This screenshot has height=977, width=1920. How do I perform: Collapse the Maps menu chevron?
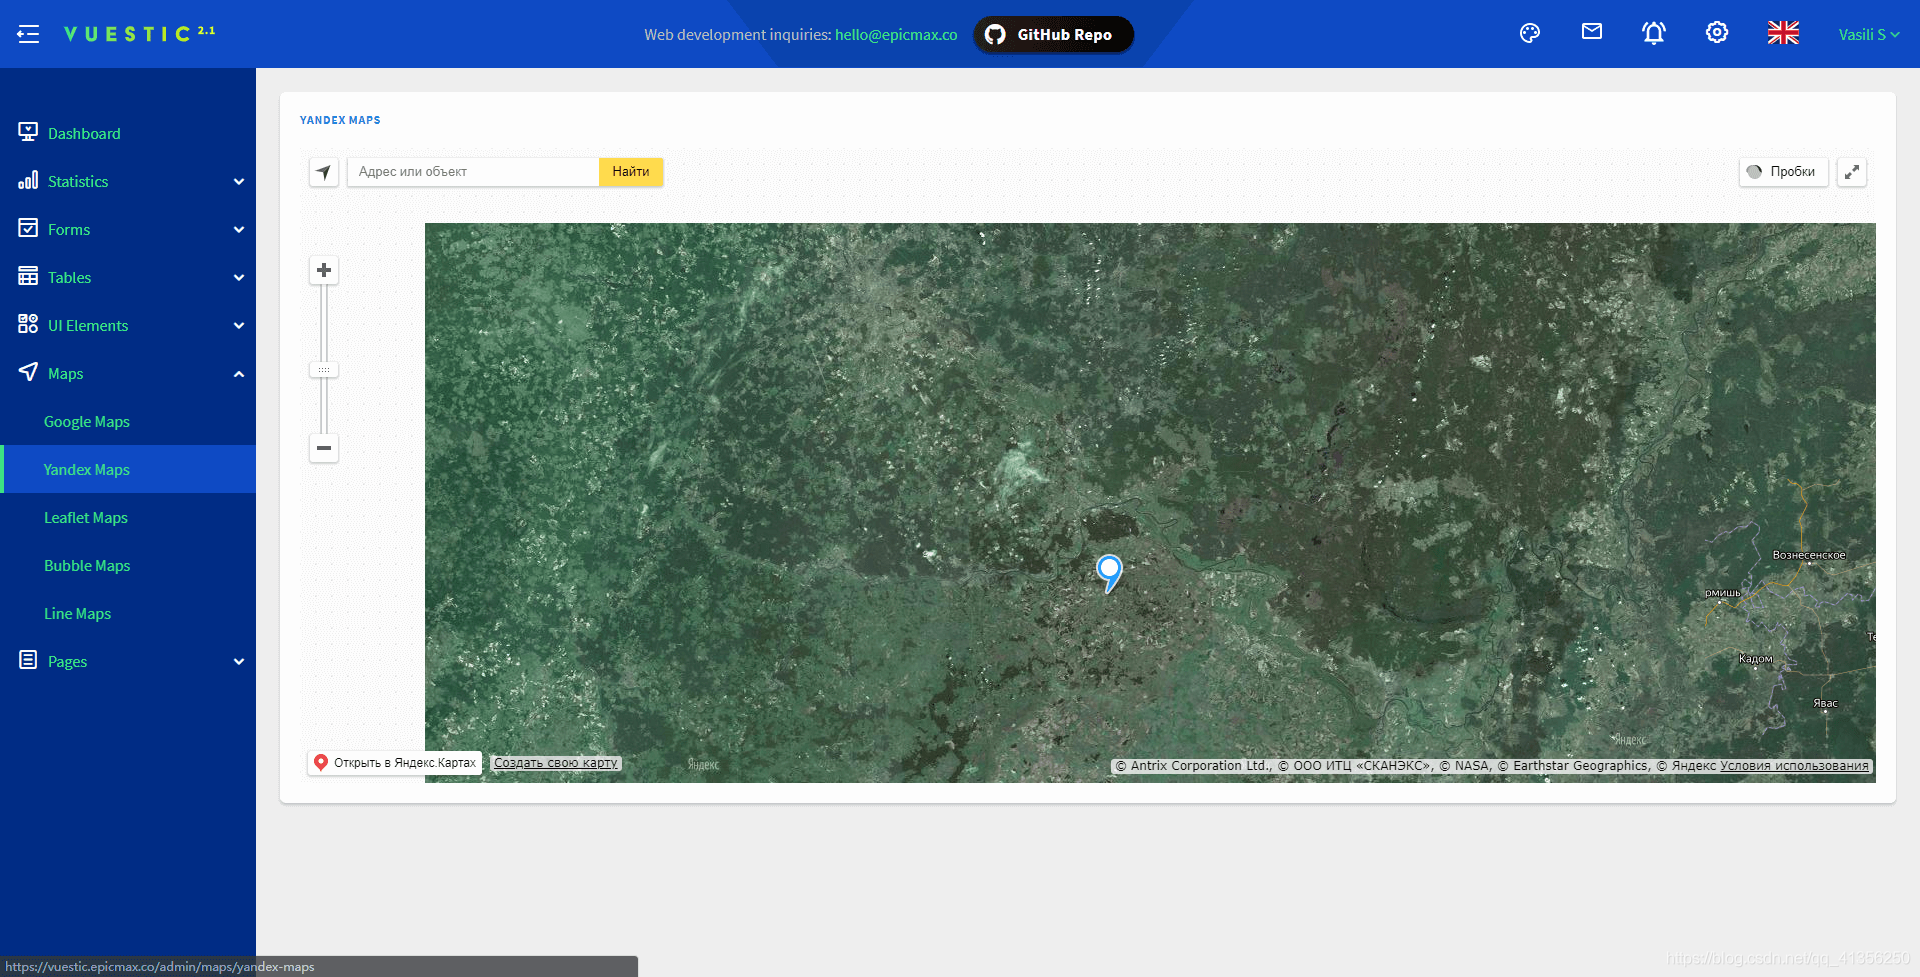pos(239,373)
